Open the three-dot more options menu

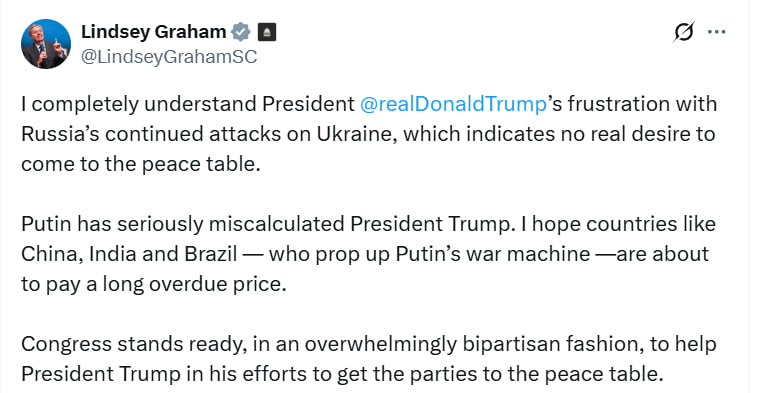click(716, 32)
